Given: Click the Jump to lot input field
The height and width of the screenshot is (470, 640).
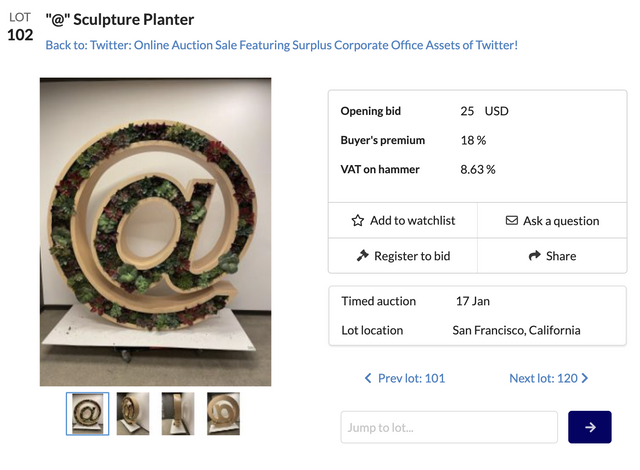Looking at the screenshot, I should (449, 427).
